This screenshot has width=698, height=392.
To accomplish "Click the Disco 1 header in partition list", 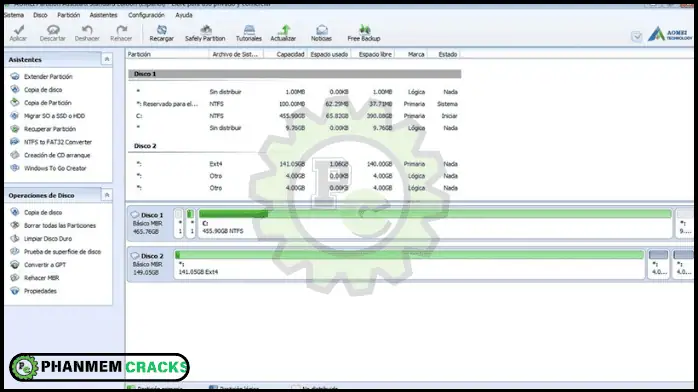I will pos(295,74).
